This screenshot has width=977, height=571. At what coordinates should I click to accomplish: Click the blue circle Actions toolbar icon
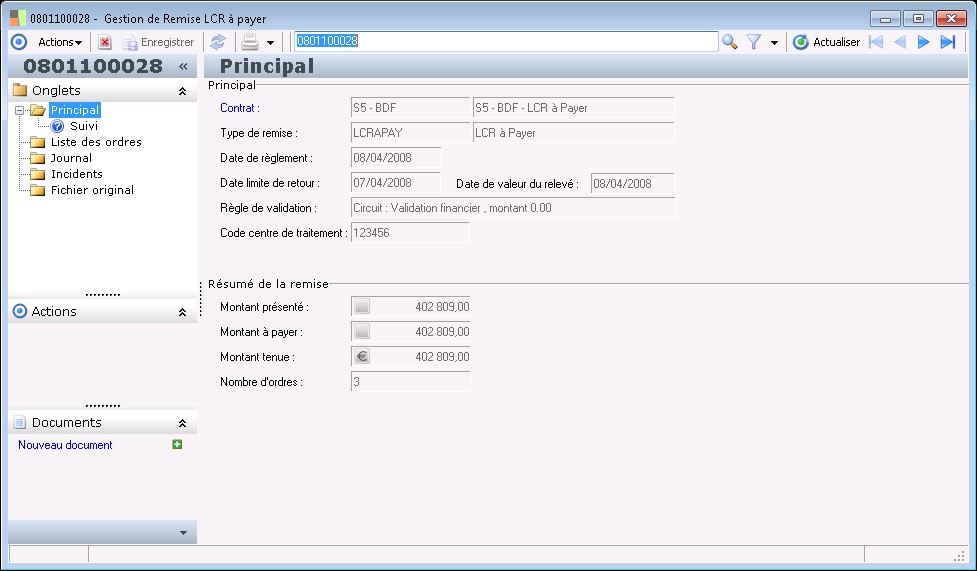[x=19, y=42]
